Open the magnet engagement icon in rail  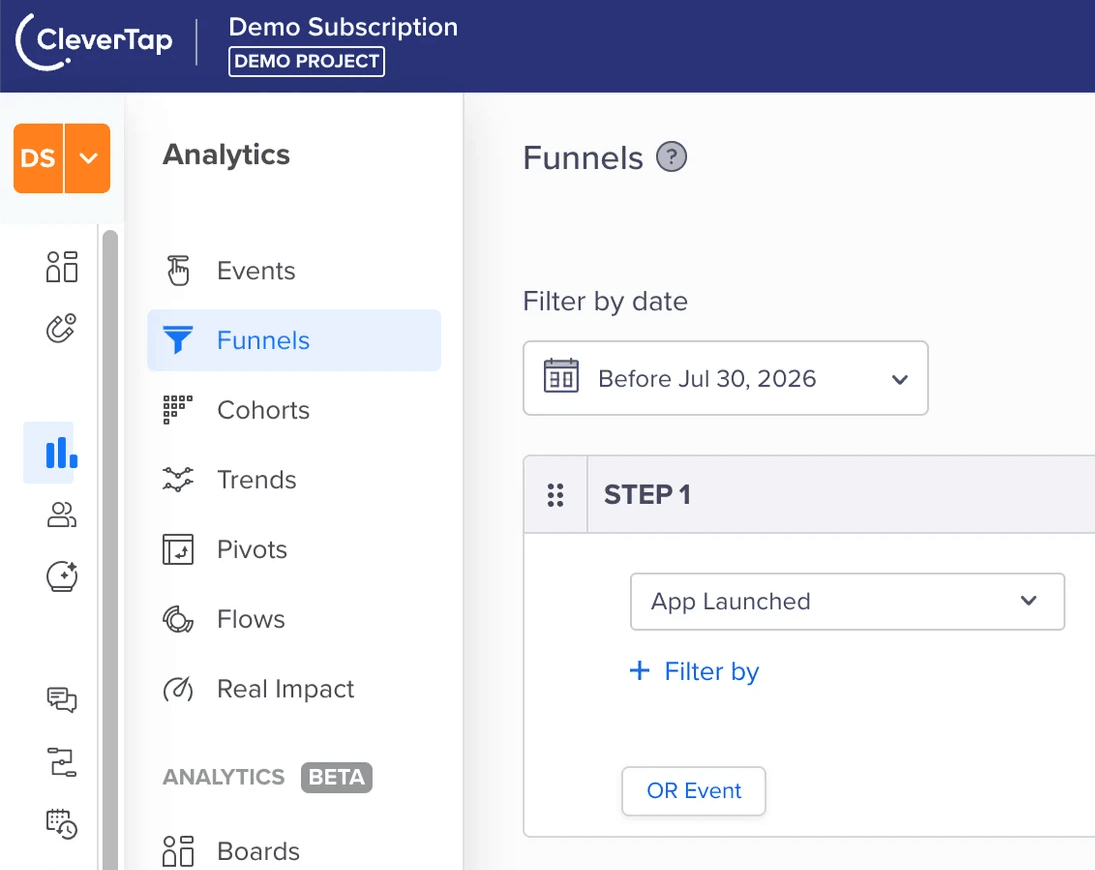61,328
